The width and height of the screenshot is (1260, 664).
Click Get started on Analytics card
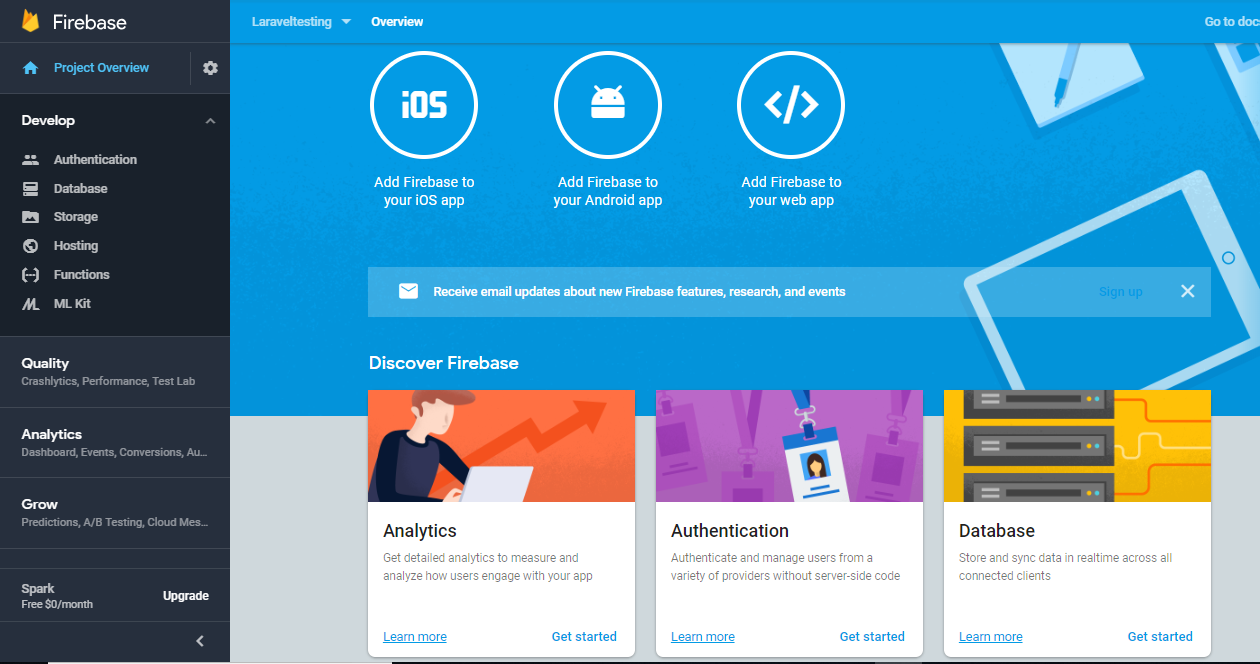tap(584, 637)
